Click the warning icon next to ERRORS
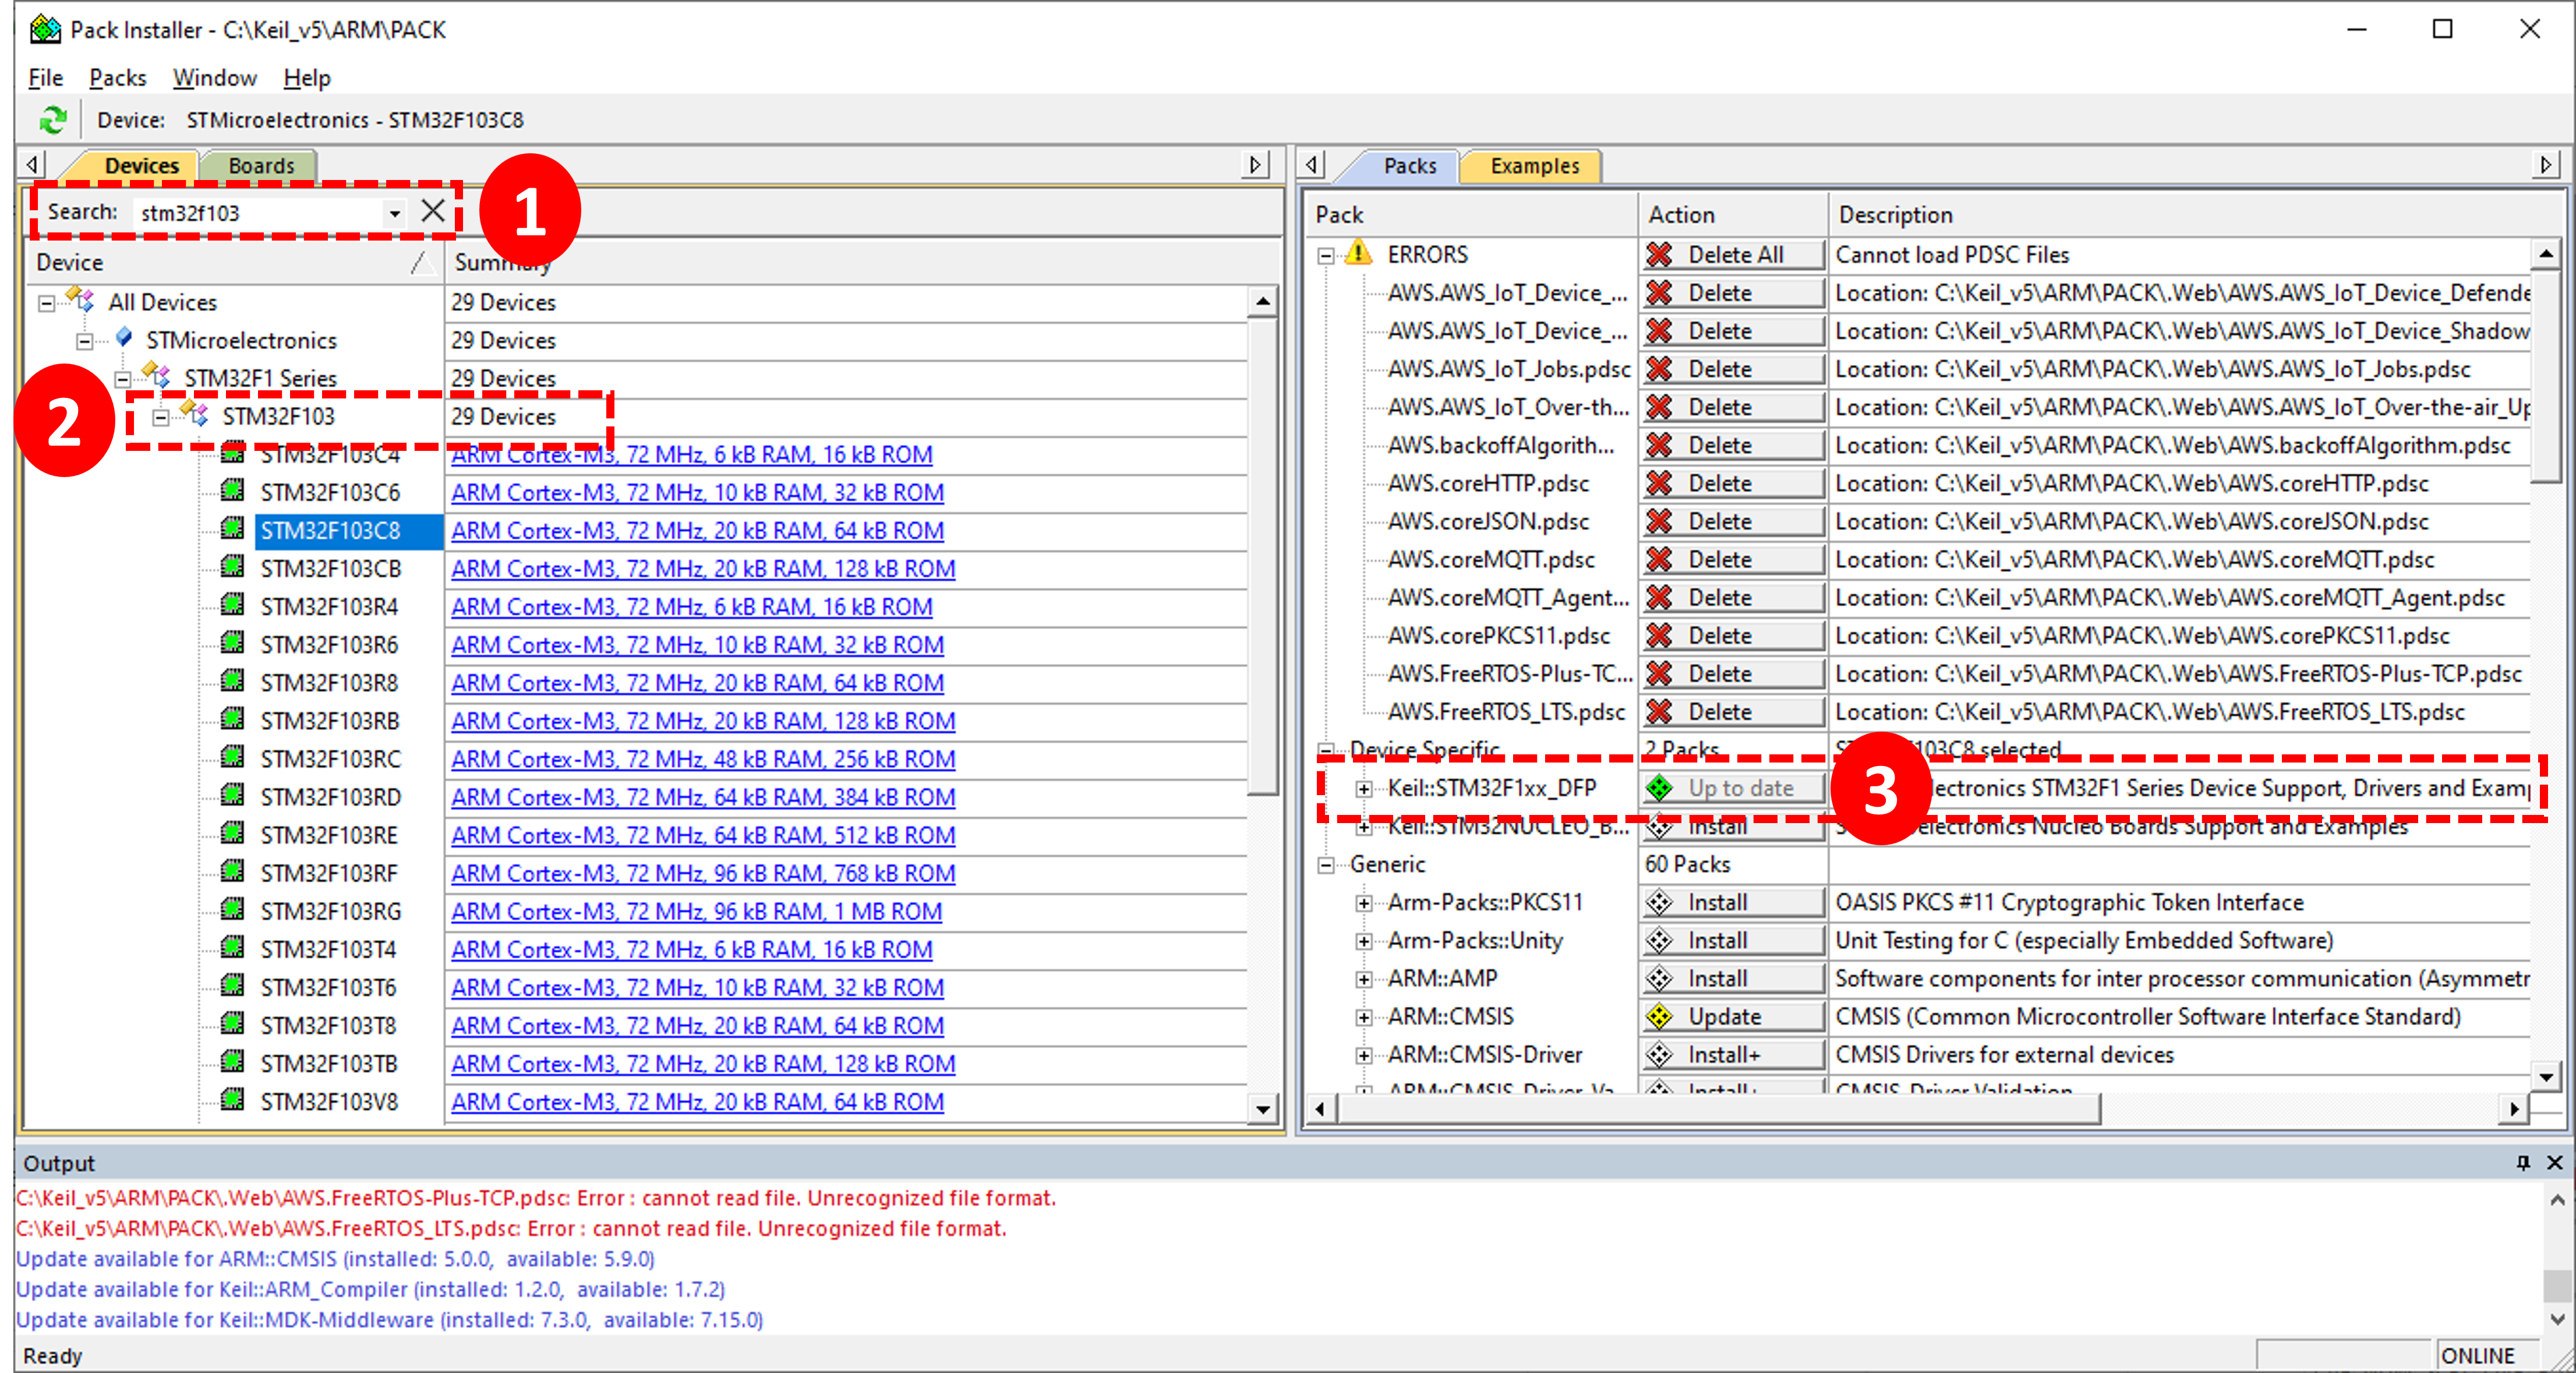The image size is (2576, 1373). tap(1358, 253)
